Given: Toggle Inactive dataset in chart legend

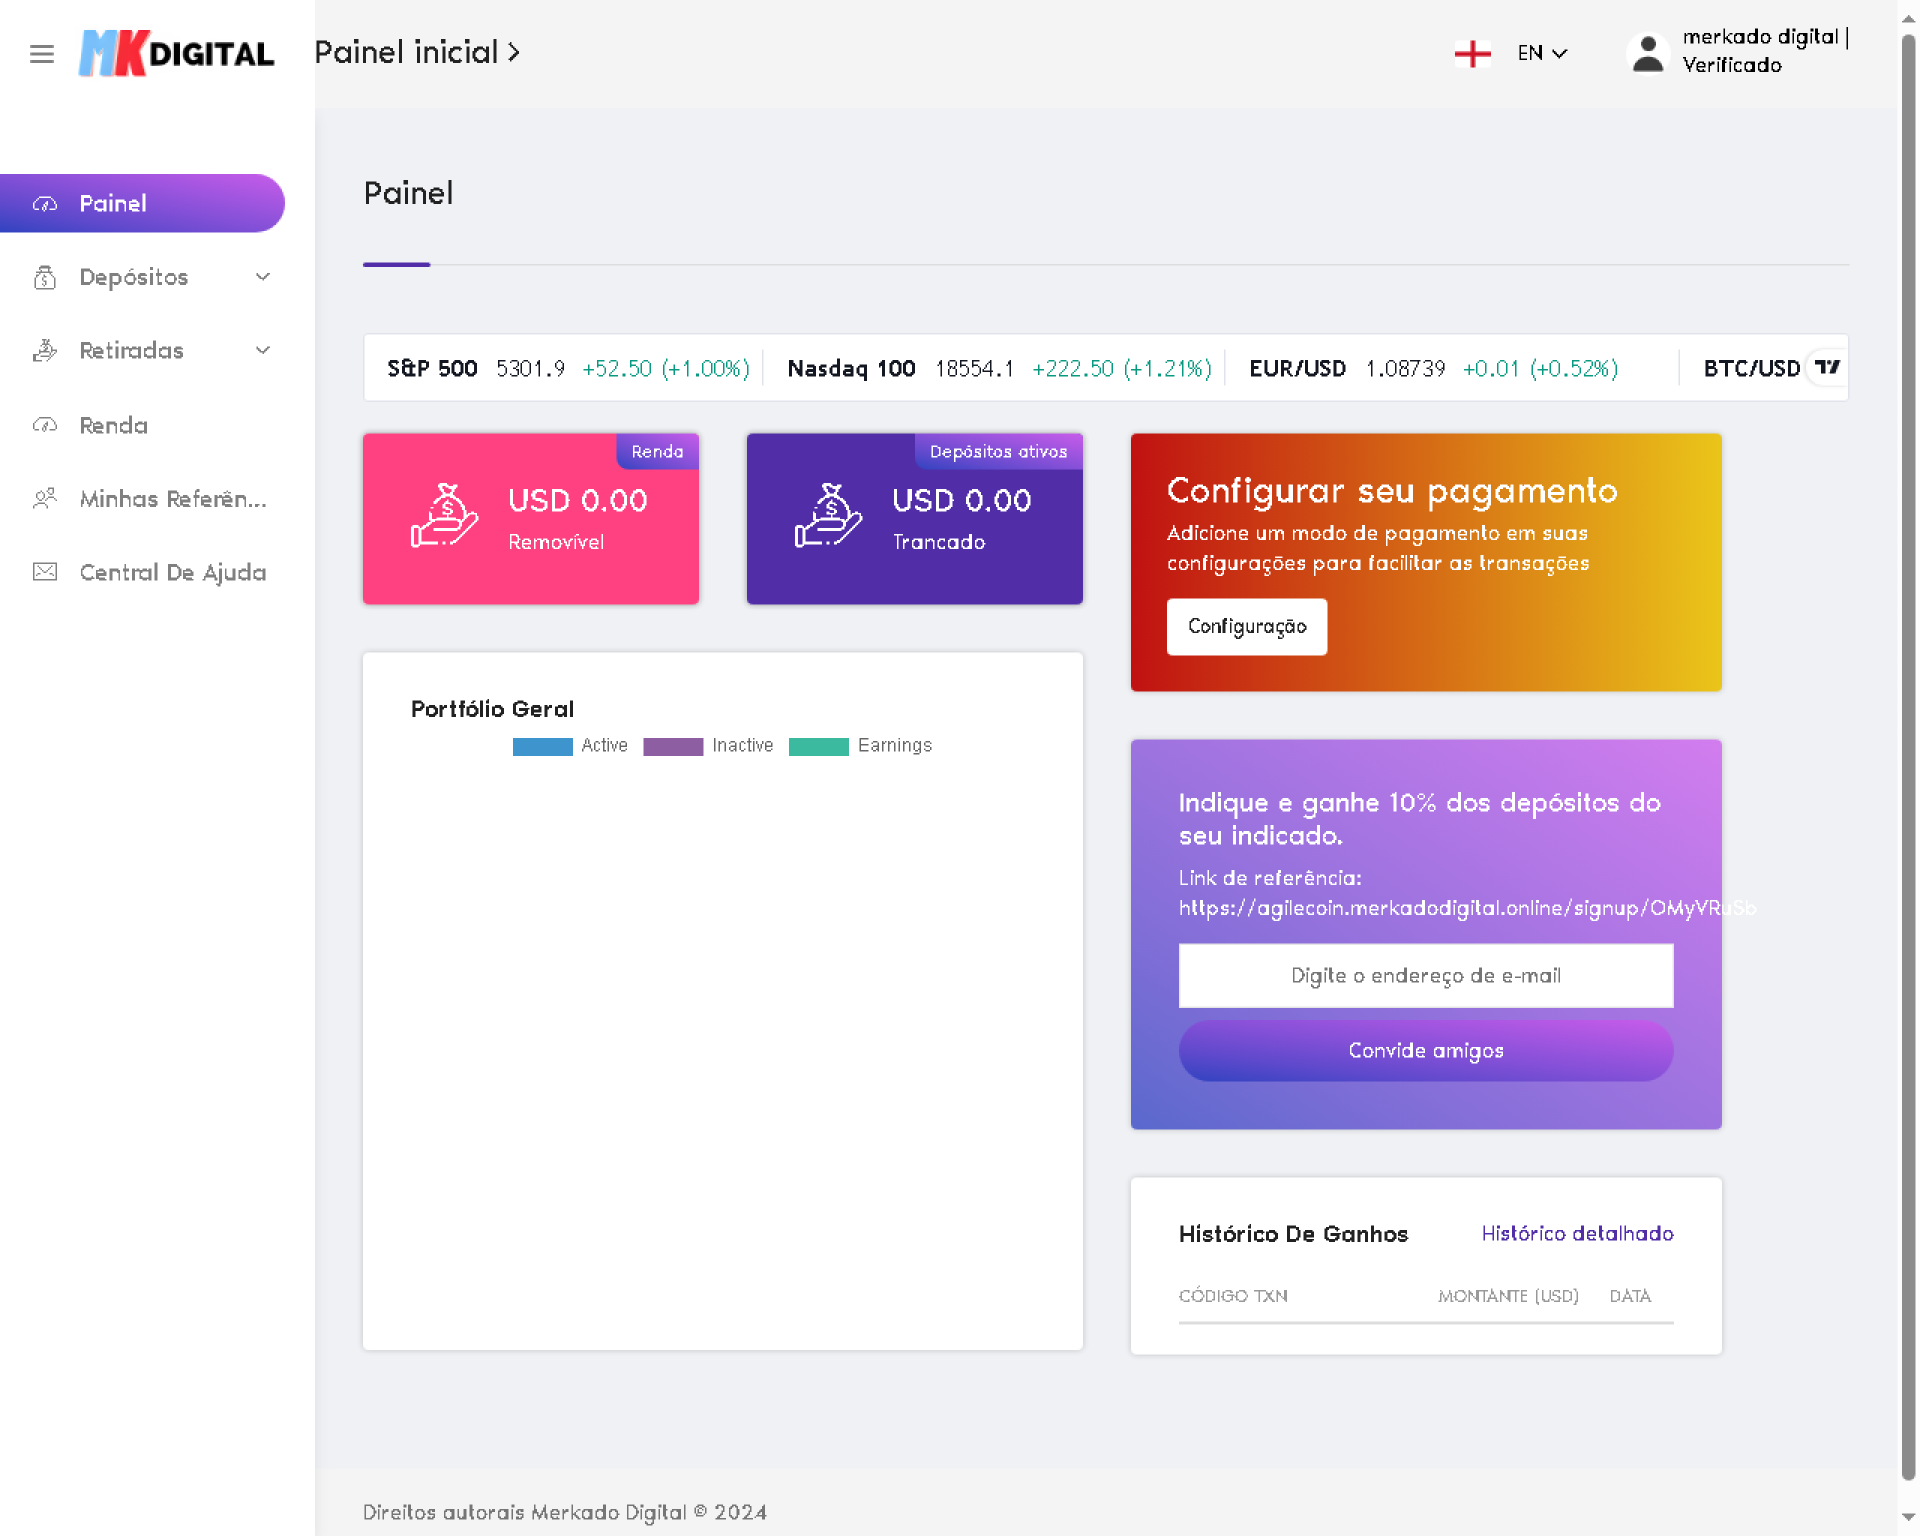Looking at the screenshot, I should pos(708,746).
